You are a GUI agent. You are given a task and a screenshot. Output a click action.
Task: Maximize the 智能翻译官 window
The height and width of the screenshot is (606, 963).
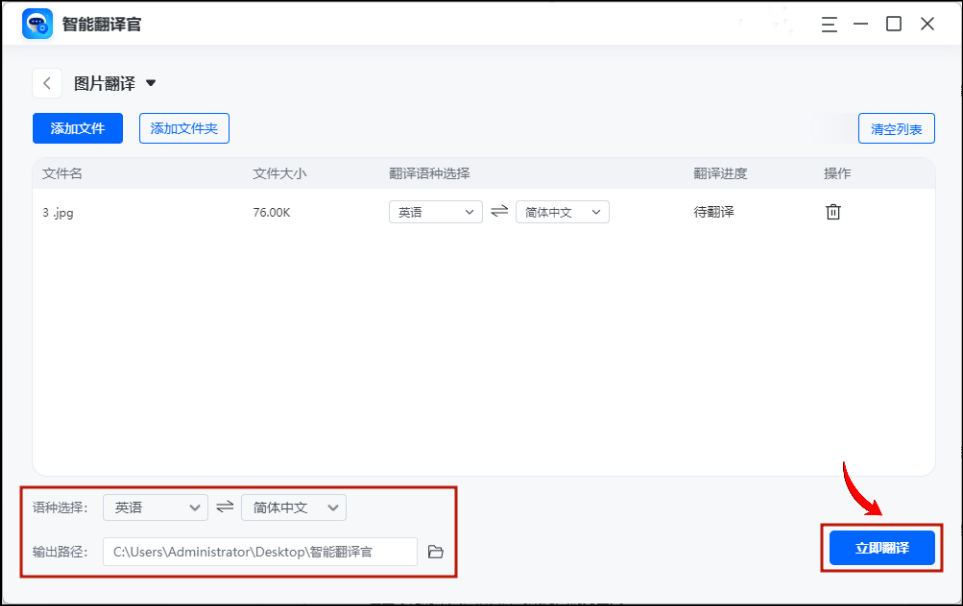point(894,24)
